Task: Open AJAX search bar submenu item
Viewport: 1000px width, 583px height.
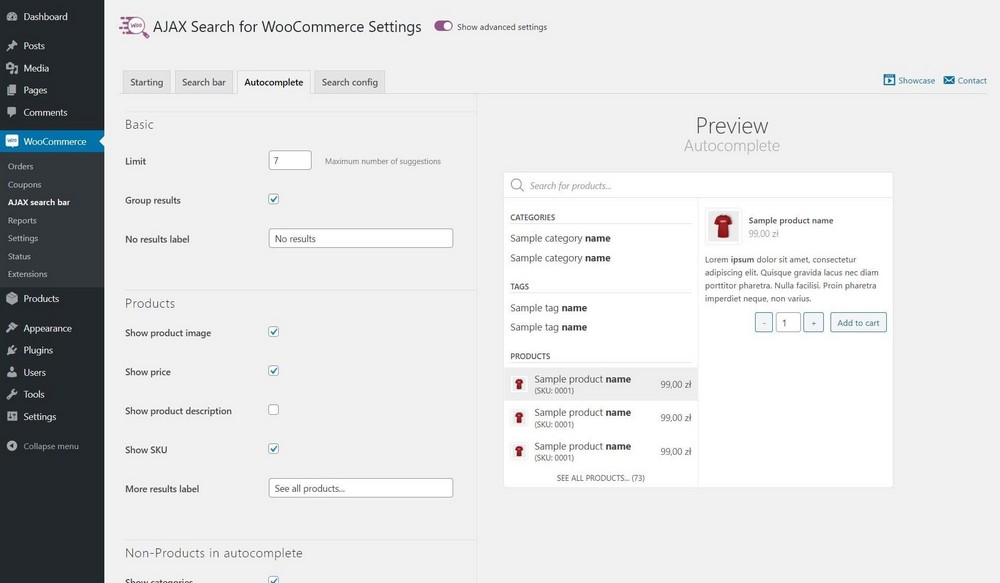Action: coord(39,202)
